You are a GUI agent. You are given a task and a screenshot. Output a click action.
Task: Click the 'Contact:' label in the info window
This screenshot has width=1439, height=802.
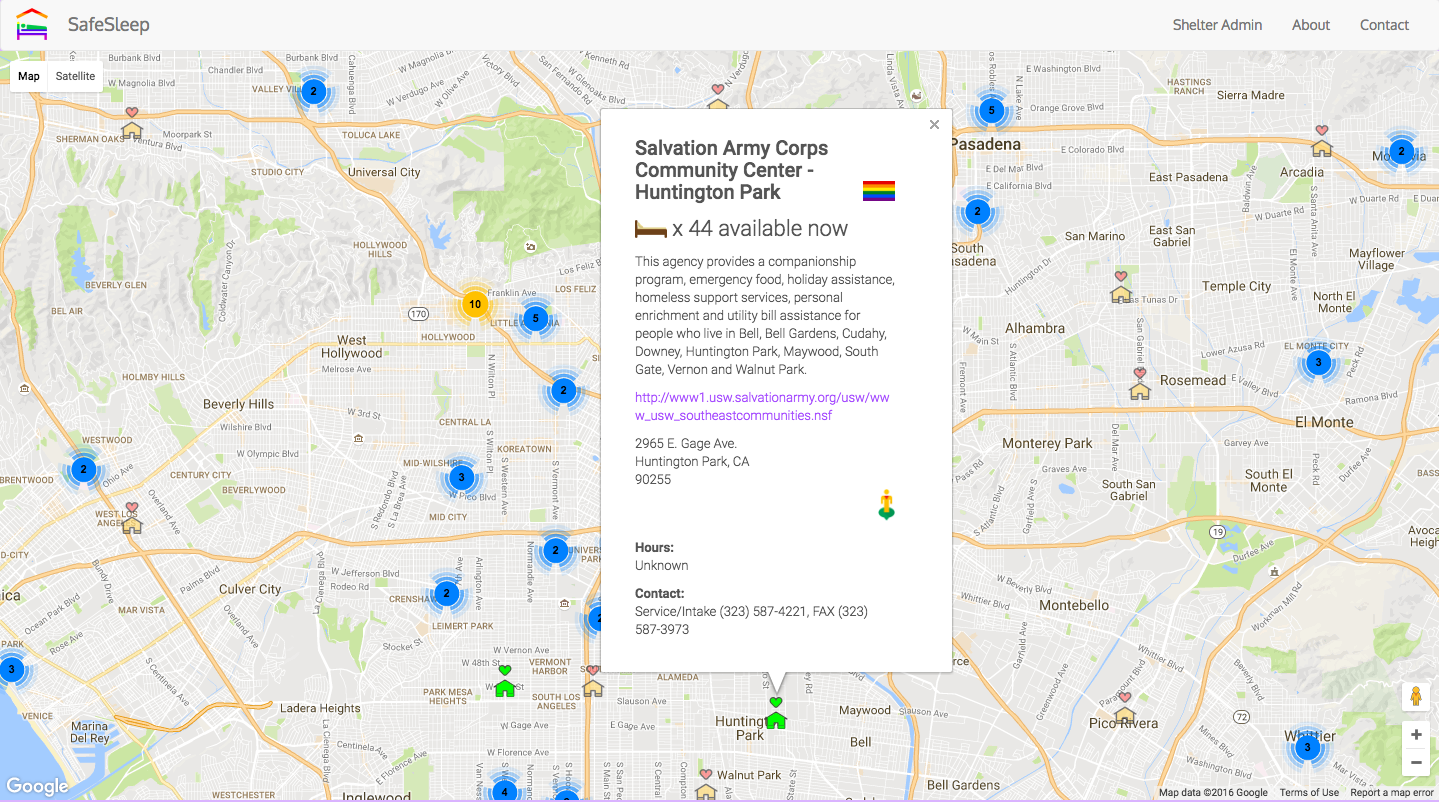(660, 594)
